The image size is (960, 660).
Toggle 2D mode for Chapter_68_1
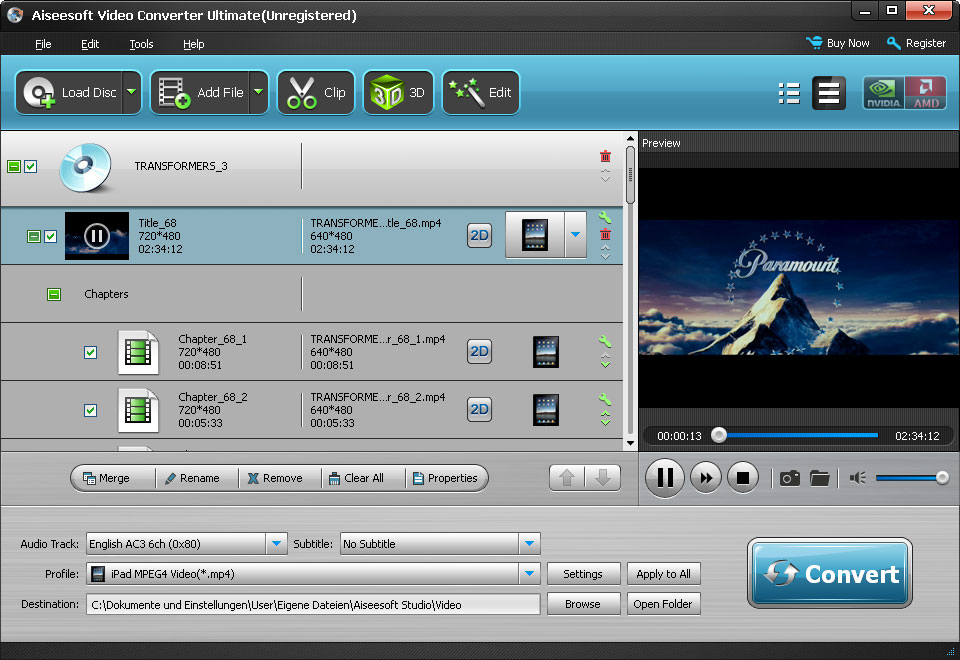pyautogui.click(x=479, y=351)
